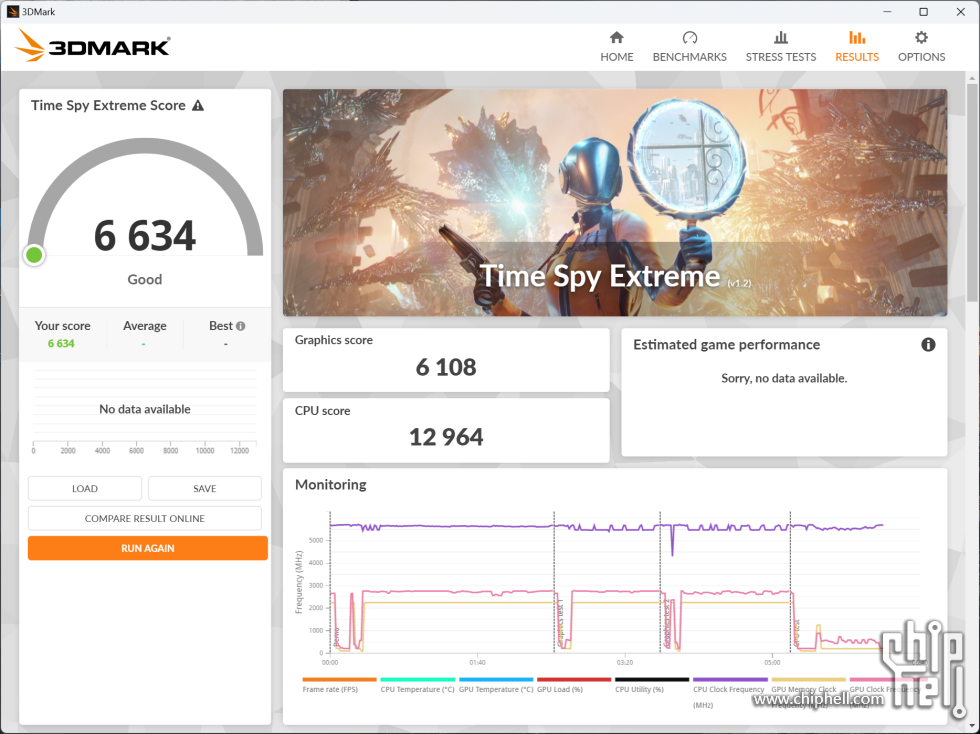Click the Frequency (MHz) axis label

pos(299,582)
